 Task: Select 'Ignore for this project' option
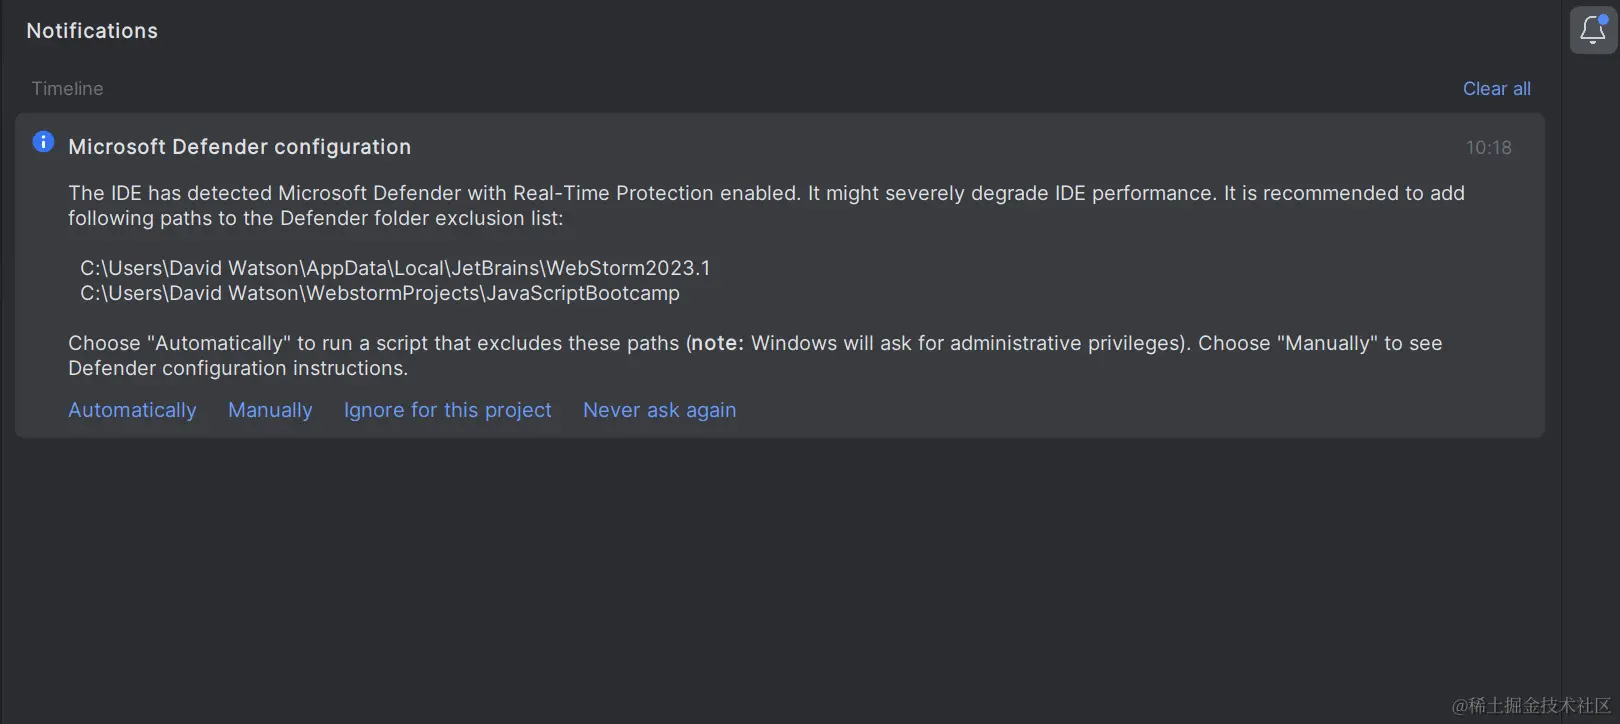click(x=447, y=410)
